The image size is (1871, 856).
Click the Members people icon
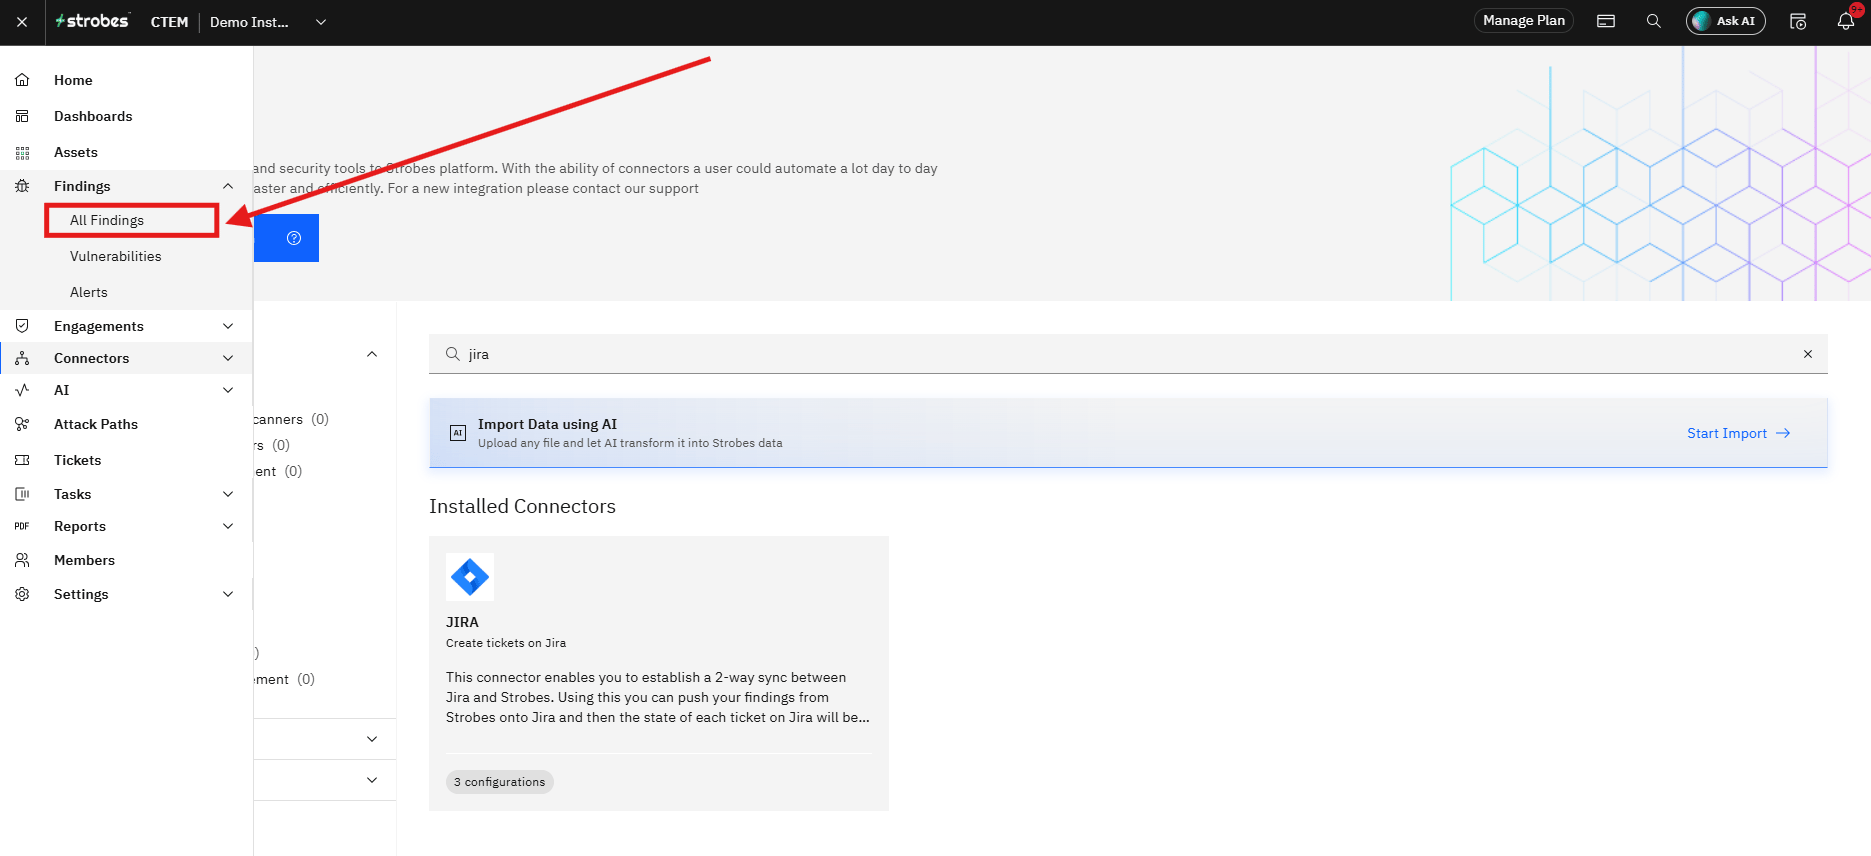pyautogui.click(x=22, y=560)
